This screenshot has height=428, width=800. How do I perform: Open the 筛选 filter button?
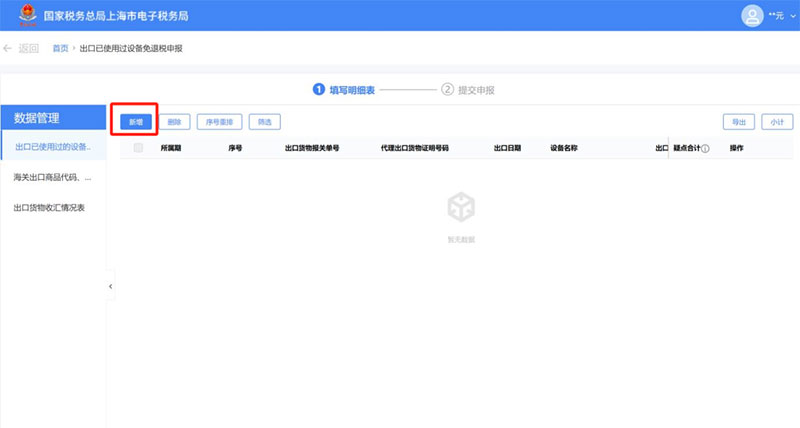coord(264,122)
